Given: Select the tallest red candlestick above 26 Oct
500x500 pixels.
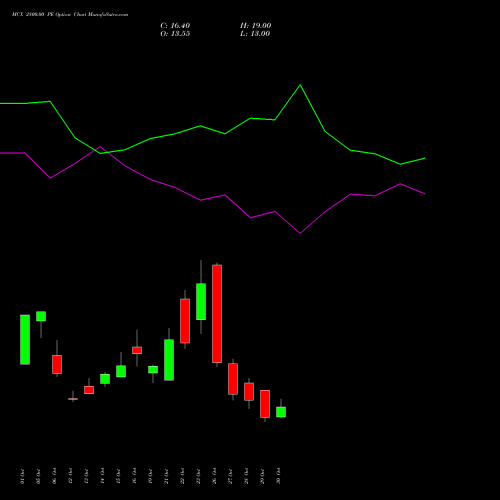Looking at the screenshot, I should 217,314.
